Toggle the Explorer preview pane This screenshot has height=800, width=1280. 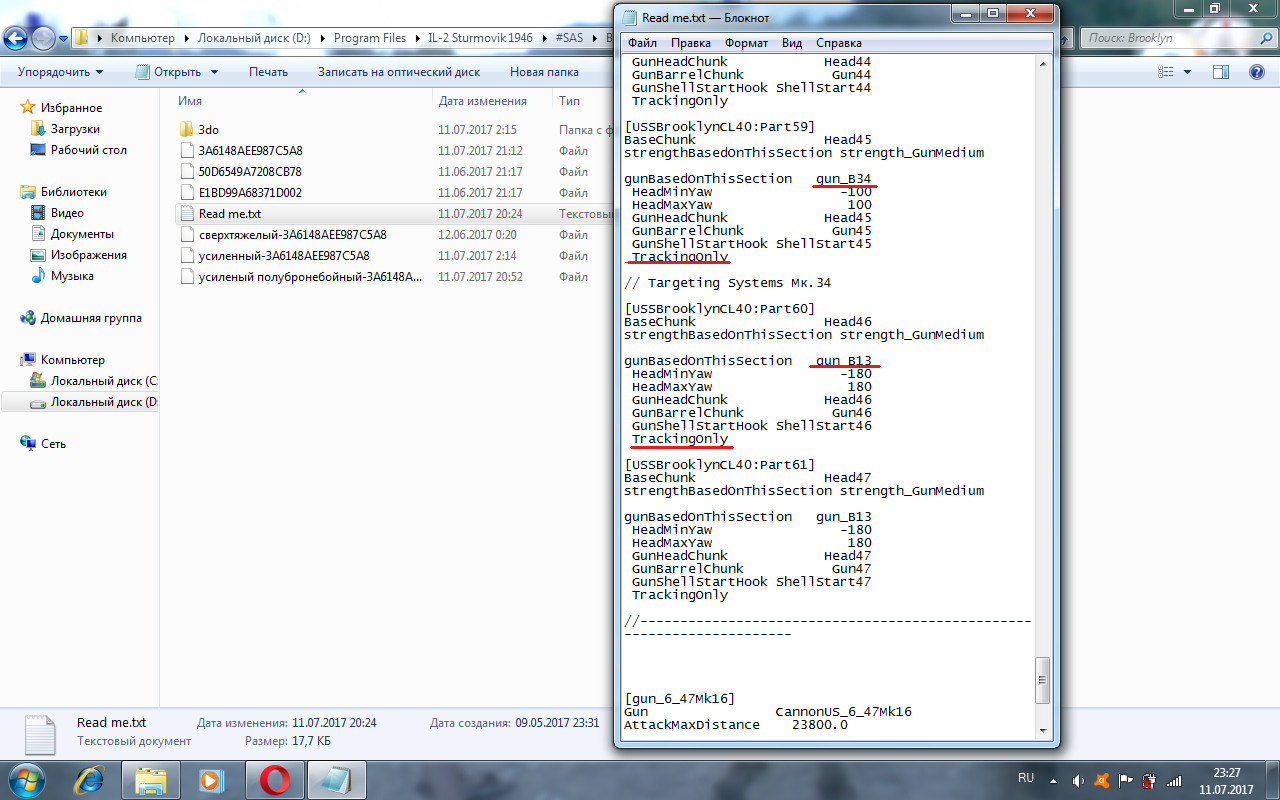pyautogui.click(x=1220, y=72)
